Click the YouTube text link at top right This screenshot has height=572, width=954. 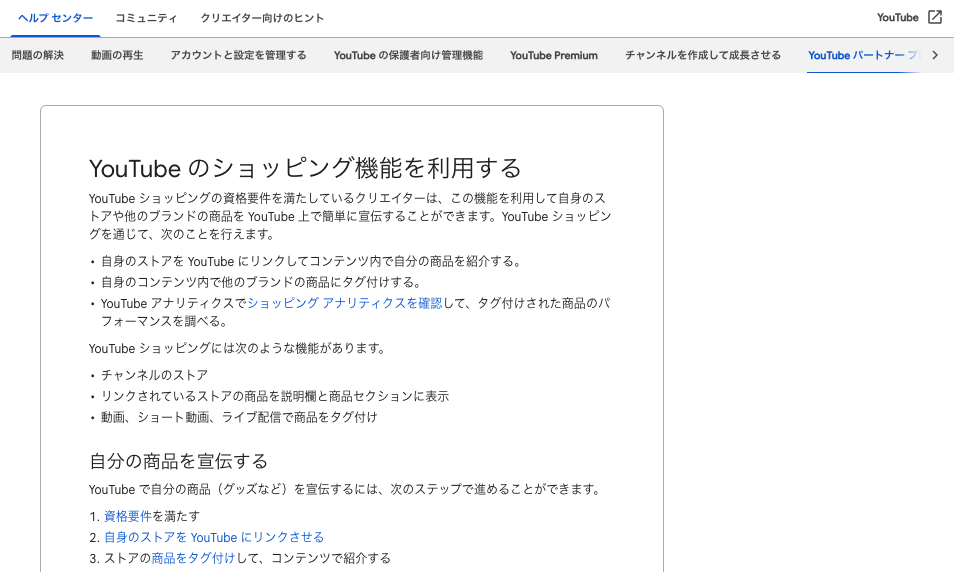[897, 18]
